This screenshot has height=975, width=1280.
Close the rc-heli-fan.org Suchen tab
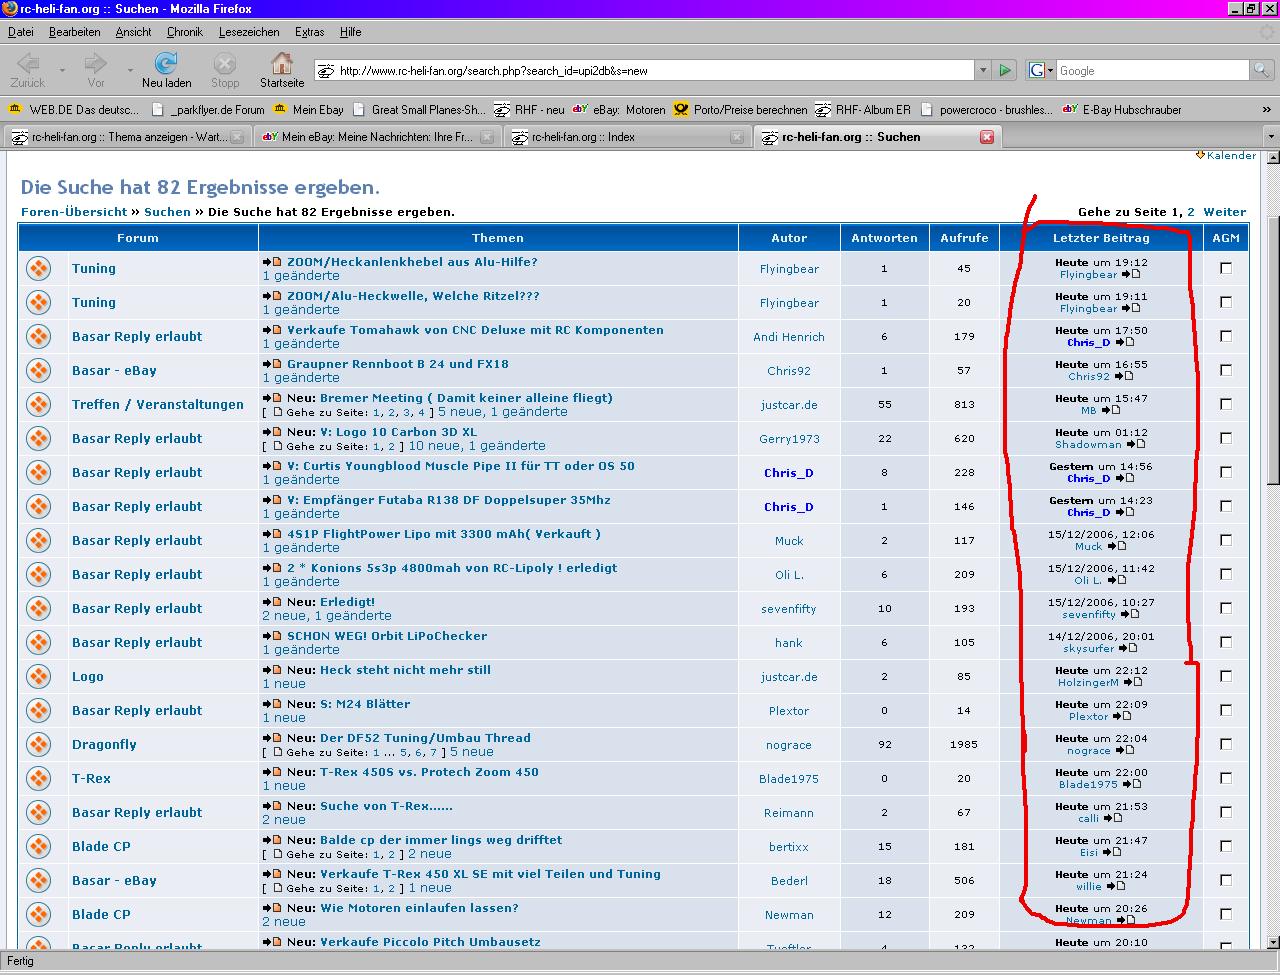click(987, 137)
